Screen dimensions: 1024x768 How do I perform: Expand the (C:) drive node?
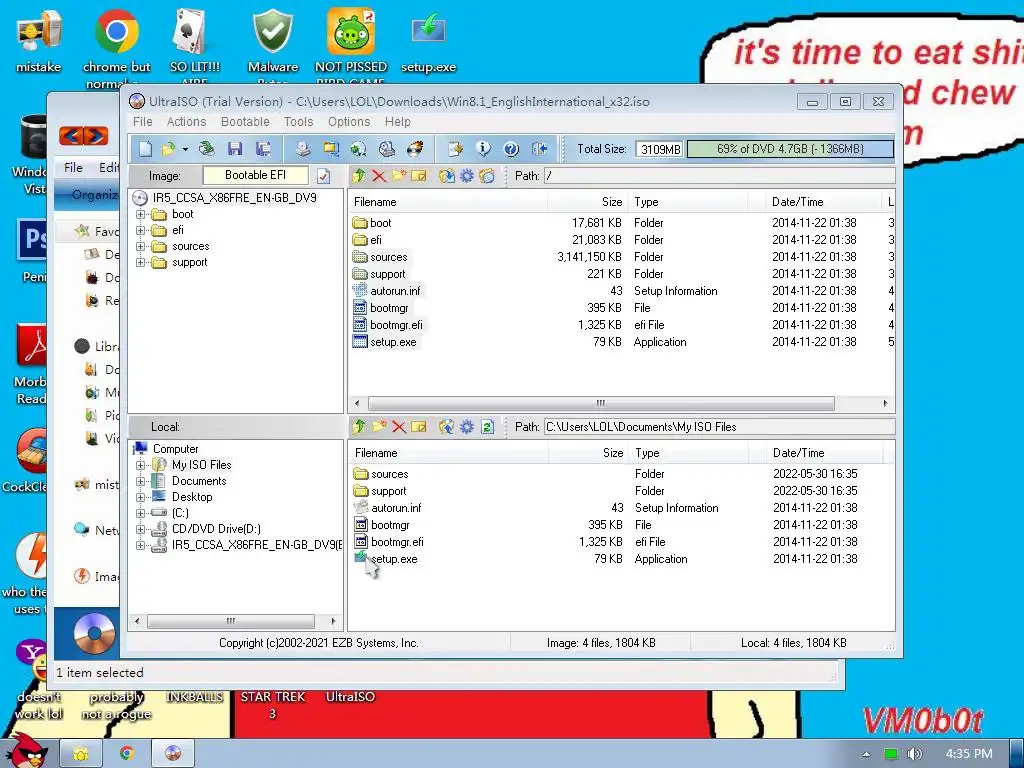[140, 513]
